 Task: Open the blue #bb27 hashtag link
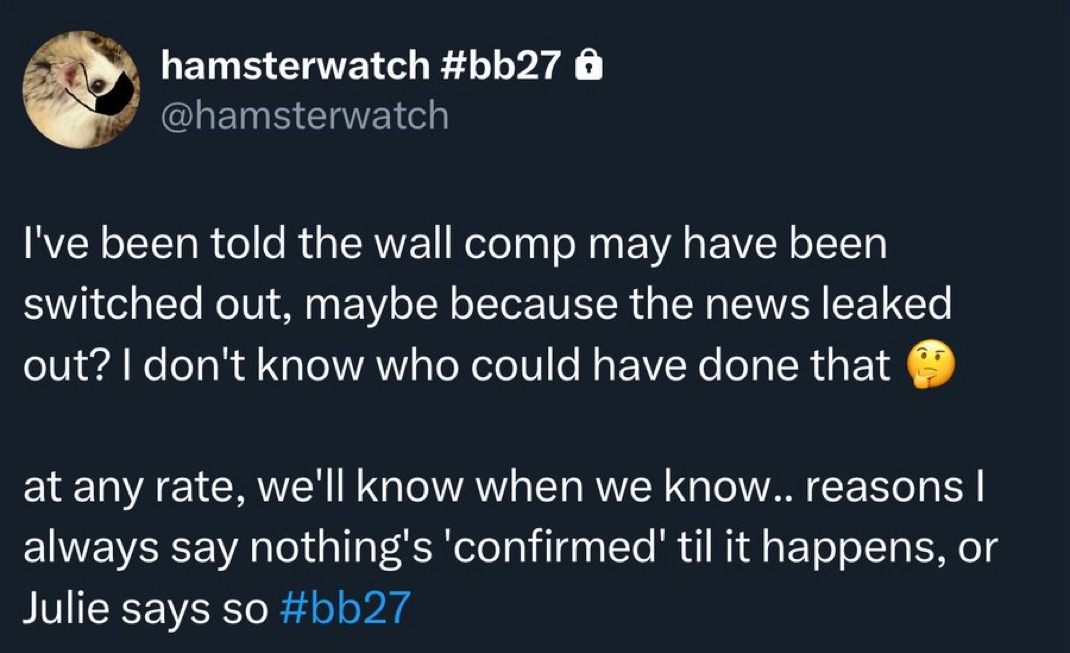(345, 607)
